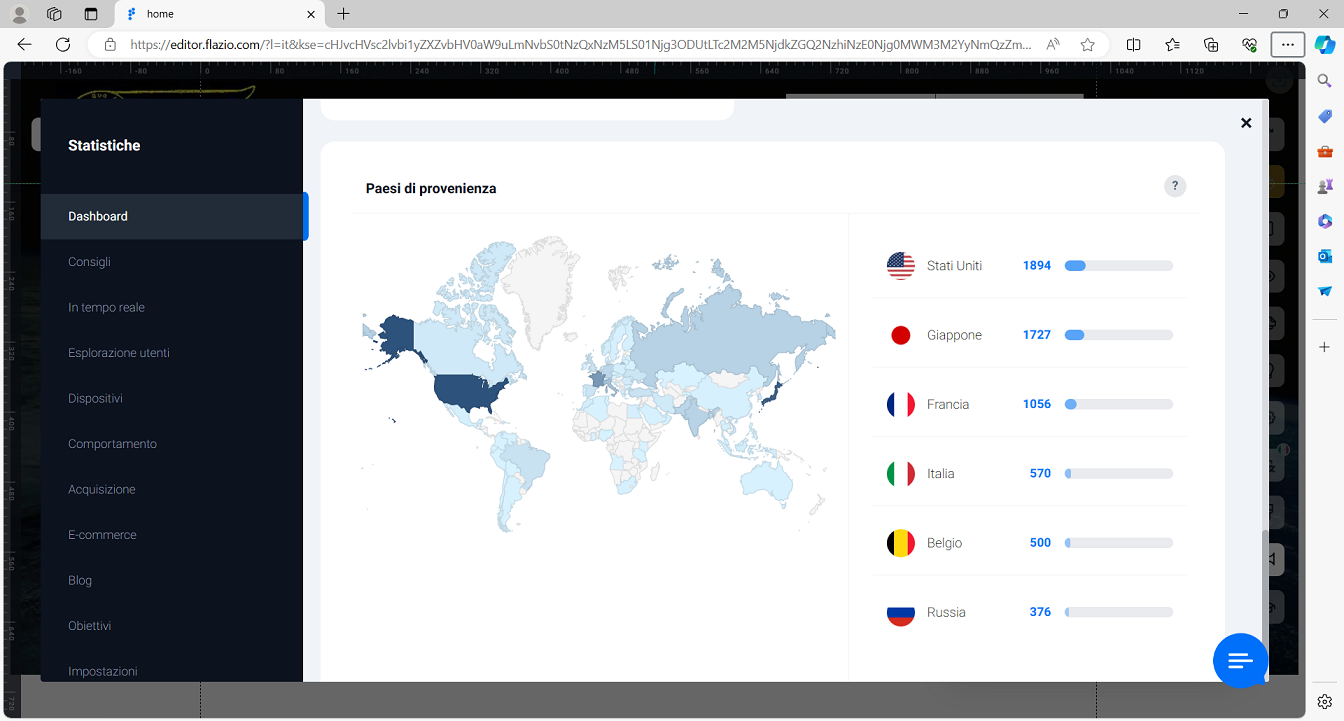Image resolution: width=1344 pixels, height=721 pixels.
Task: Open the browser settings and more menu
Action: pos(1287,44)
